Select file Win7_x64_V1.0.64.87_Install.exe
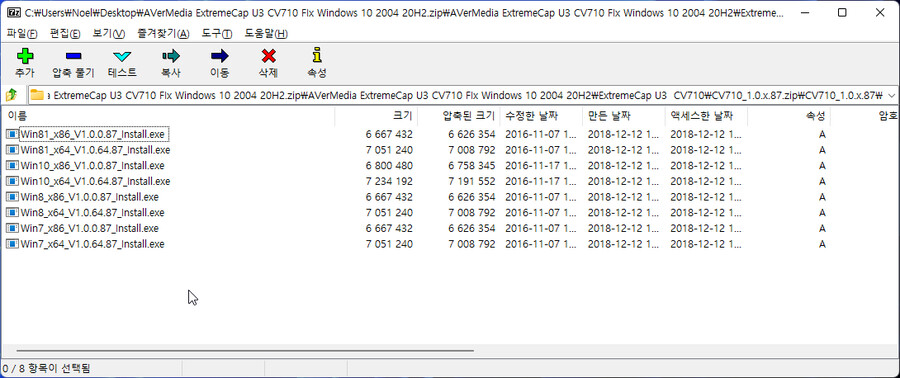This screenshot has height=378, width=900. (92, 244)
